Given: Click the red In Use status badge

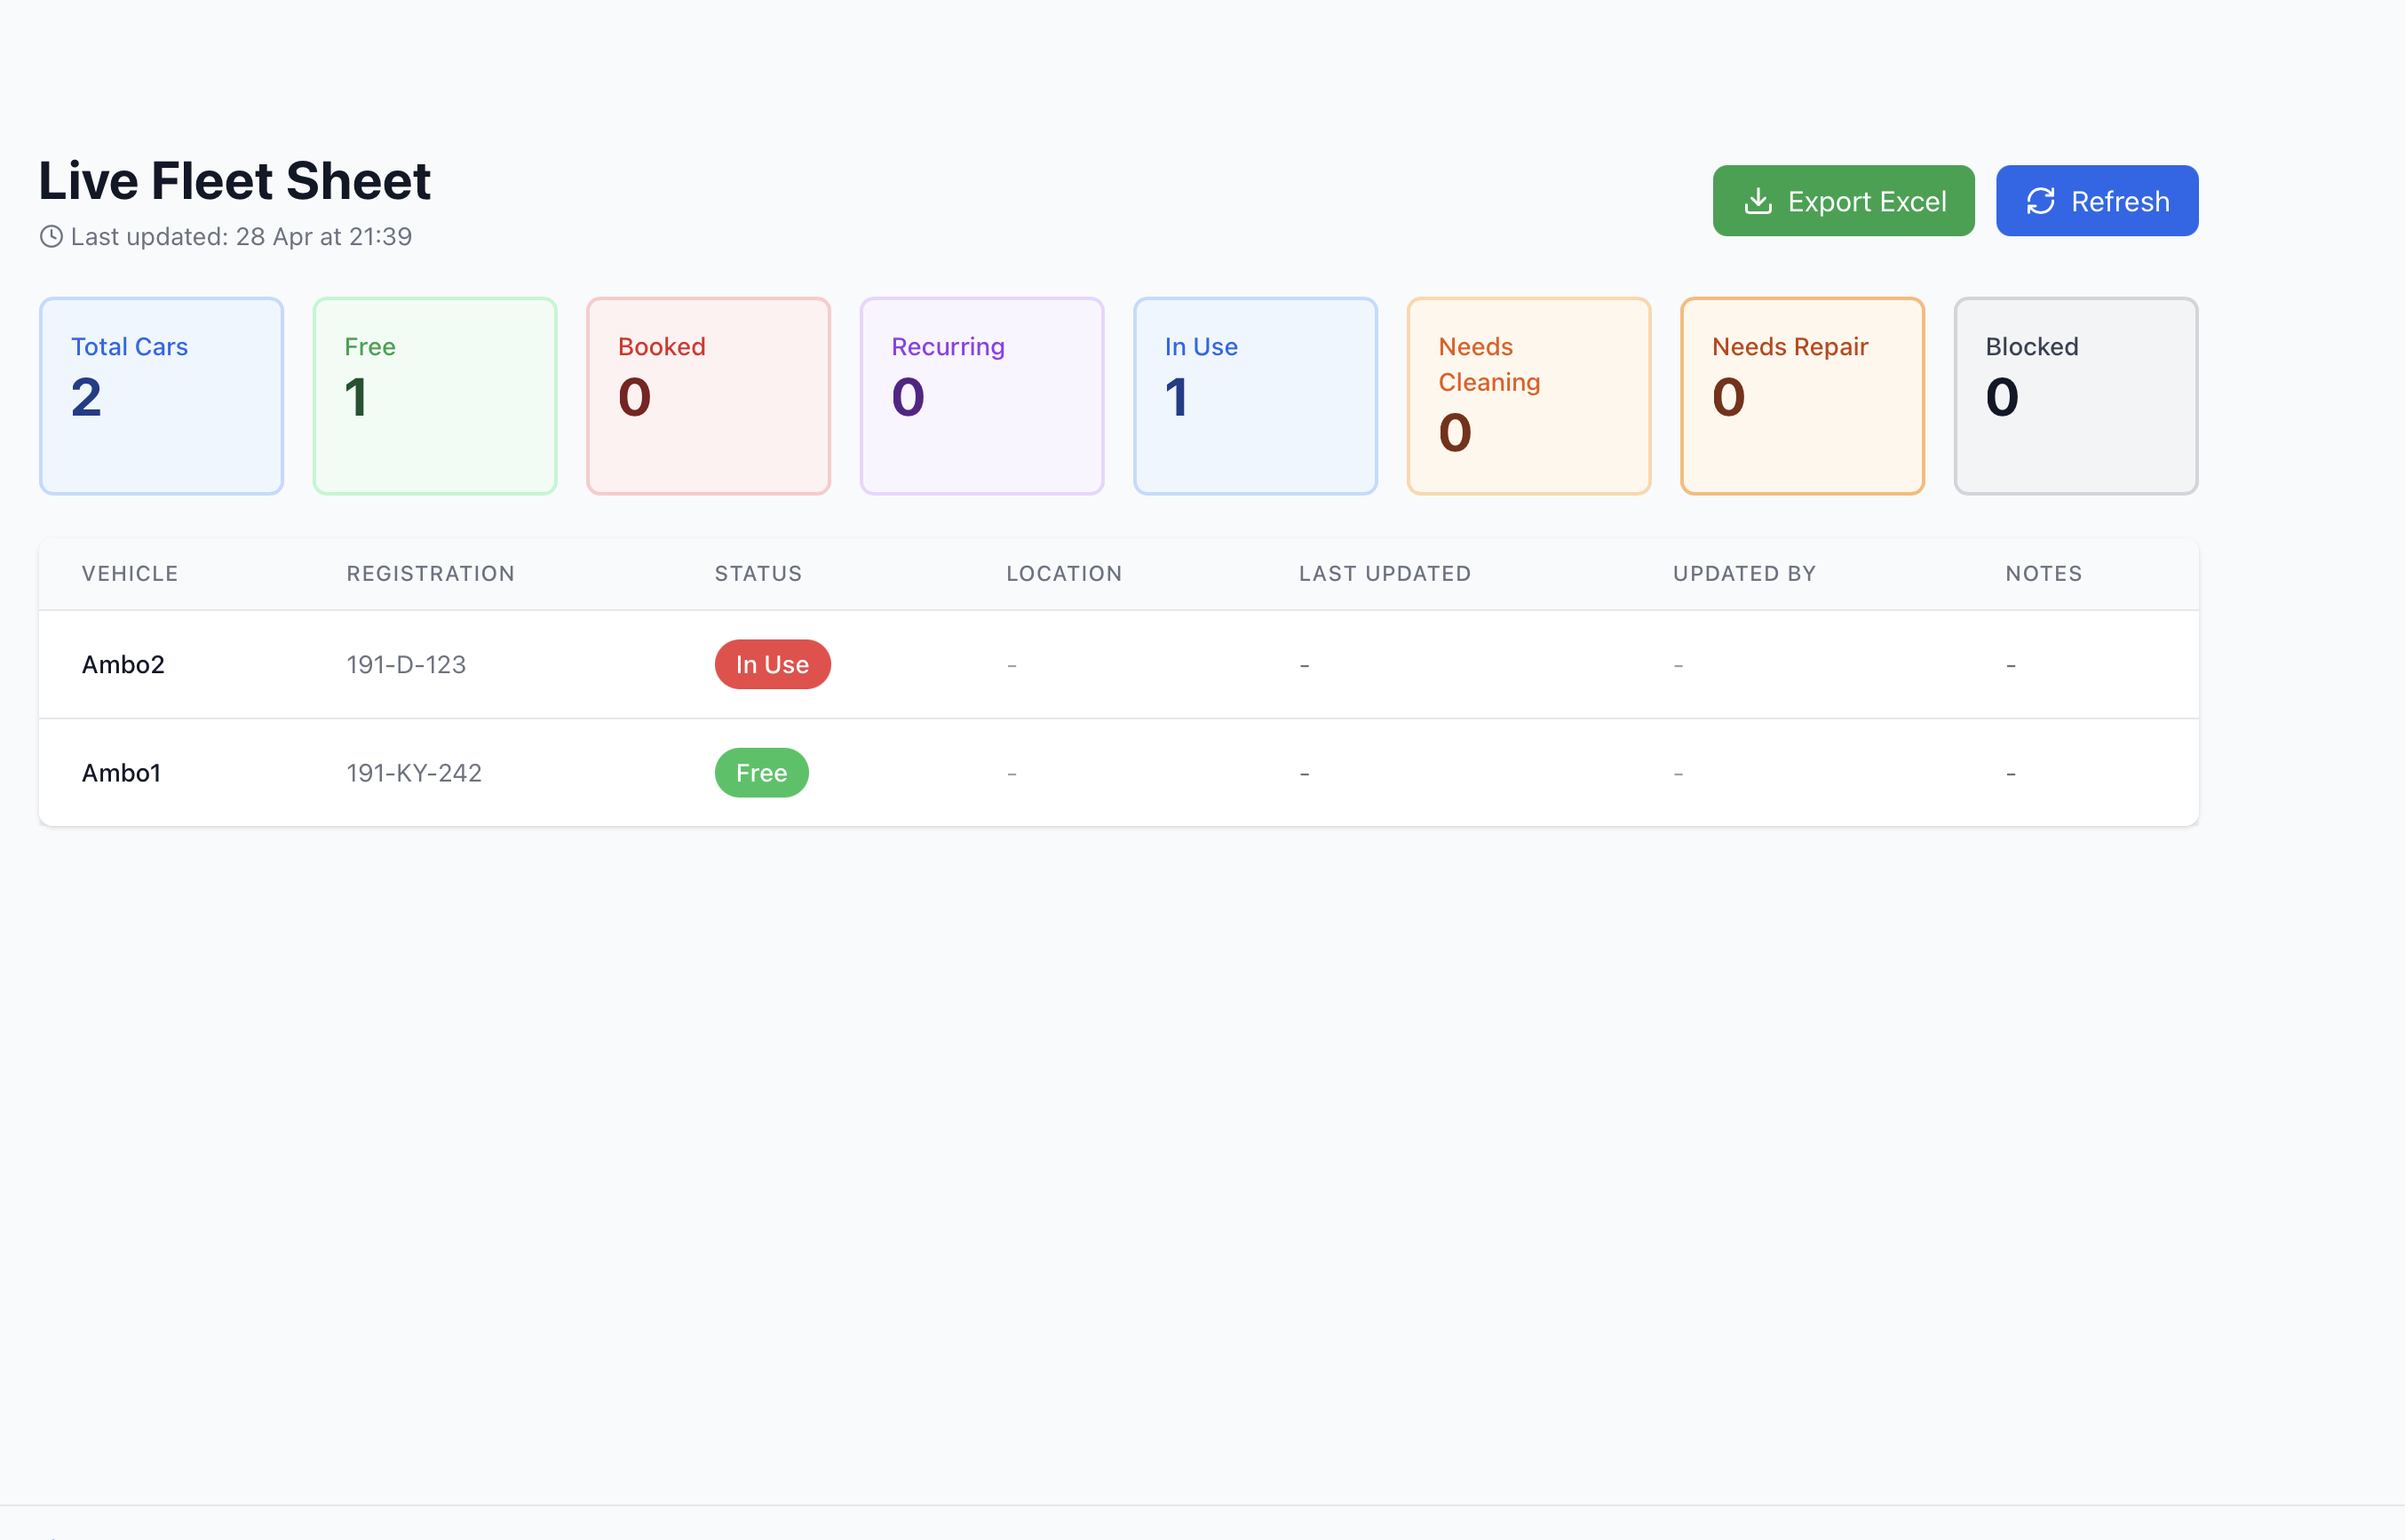Looking at the screenshot, I should click(772, 665).
